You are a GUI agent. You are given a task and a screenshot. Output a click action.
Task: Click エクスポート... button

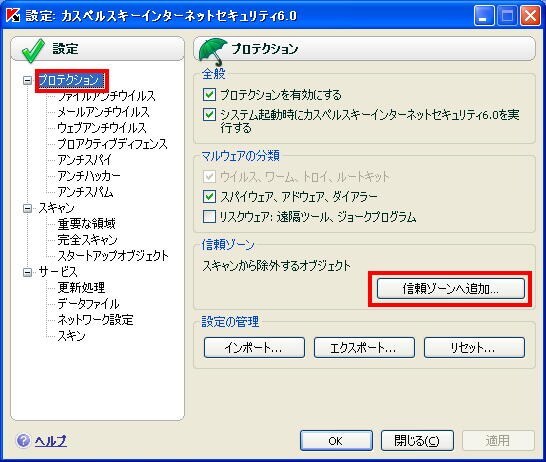coord(364,347)
